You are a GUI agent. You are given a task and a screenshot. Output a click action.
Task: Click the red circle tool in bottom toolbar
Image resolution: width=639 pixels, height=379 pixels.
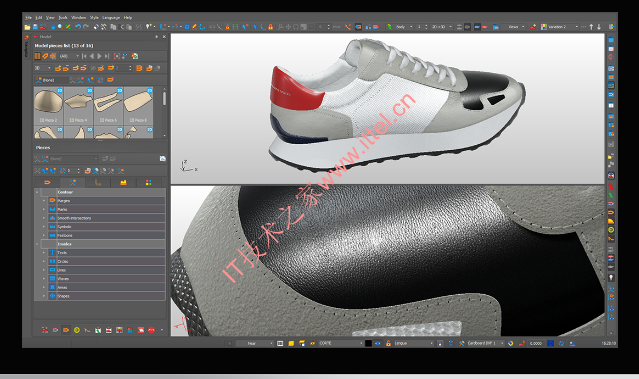point(151,330)
